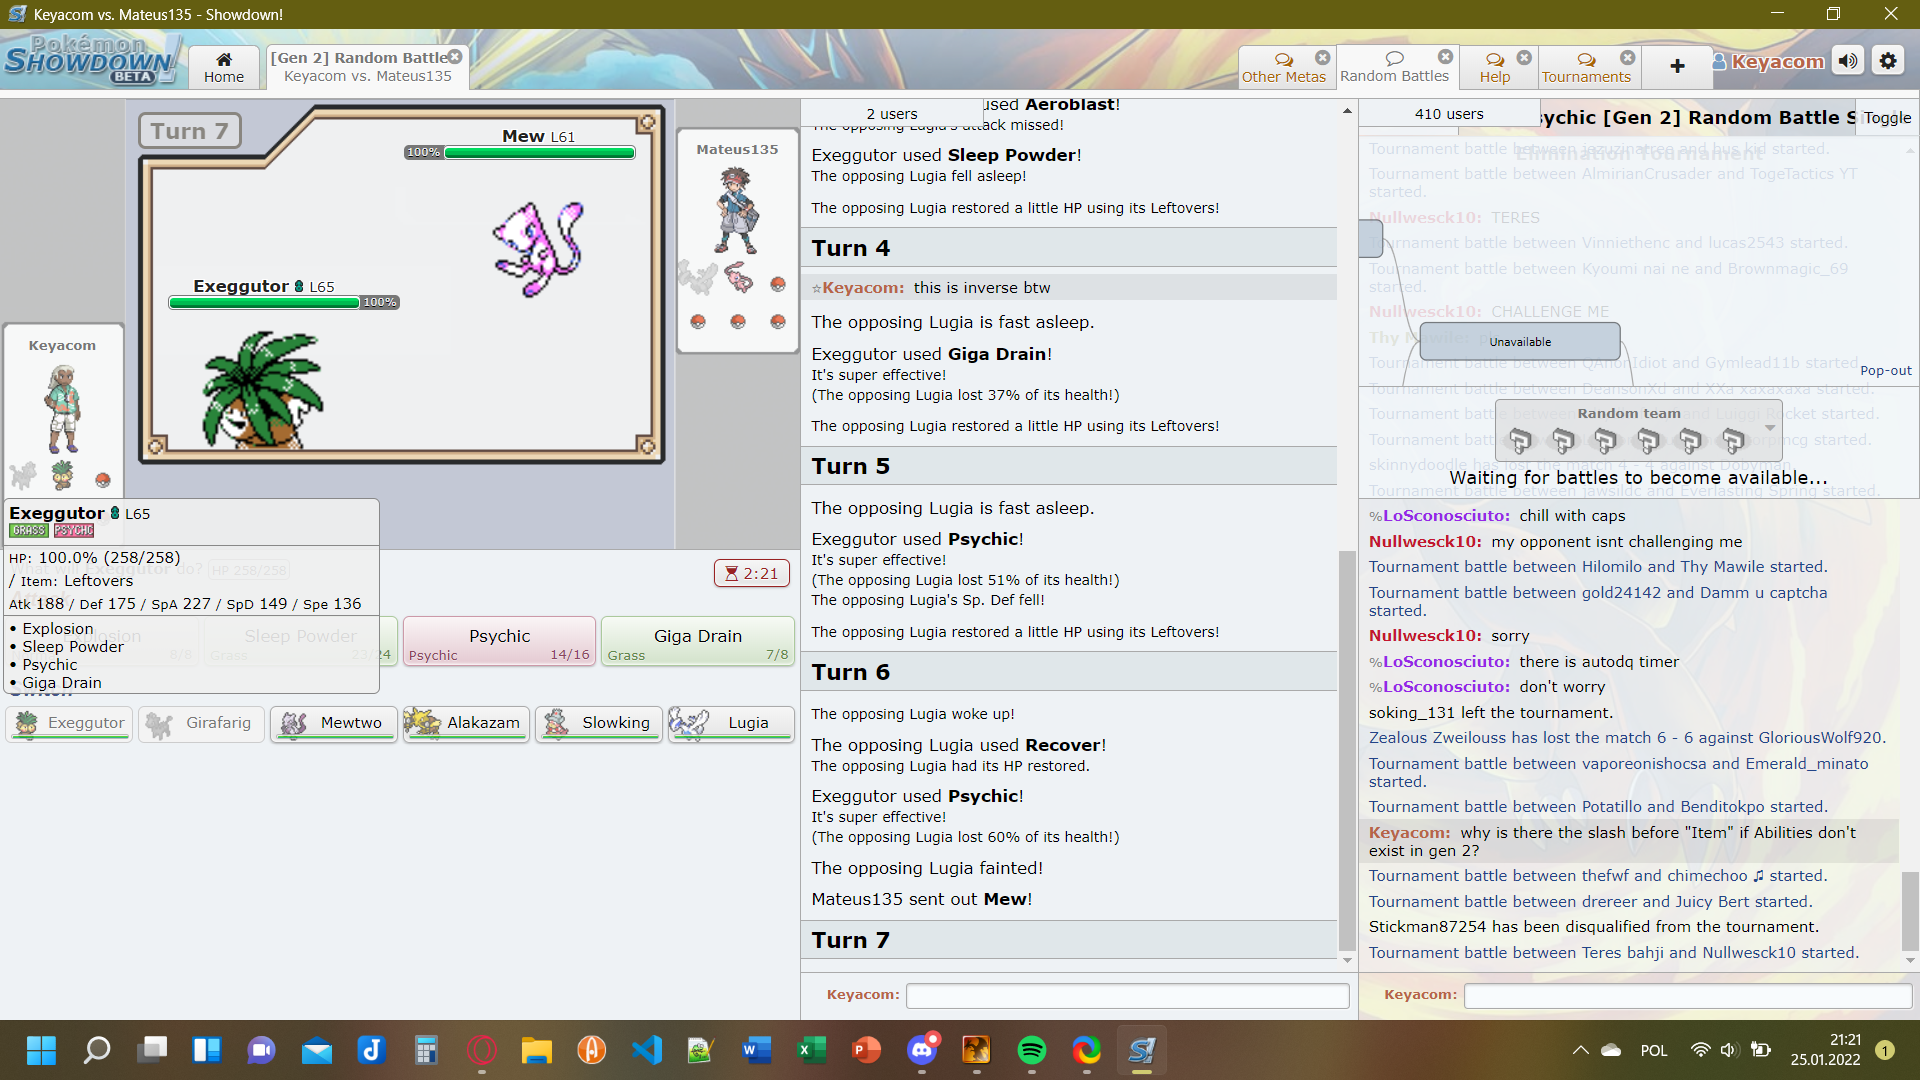
Task: Open battle between thefwf and chimechoo
Action: 1598,876
